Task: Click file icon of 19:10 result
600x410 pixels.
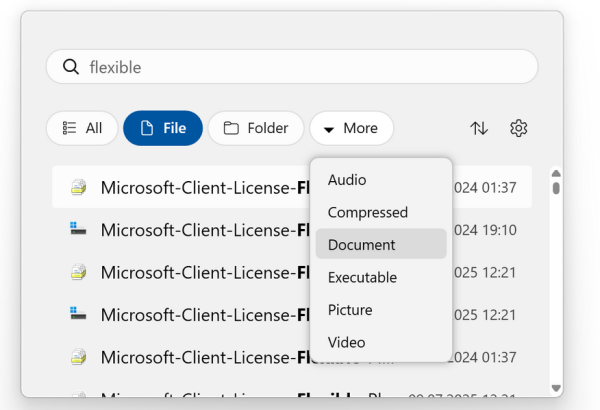Action: 78,229
